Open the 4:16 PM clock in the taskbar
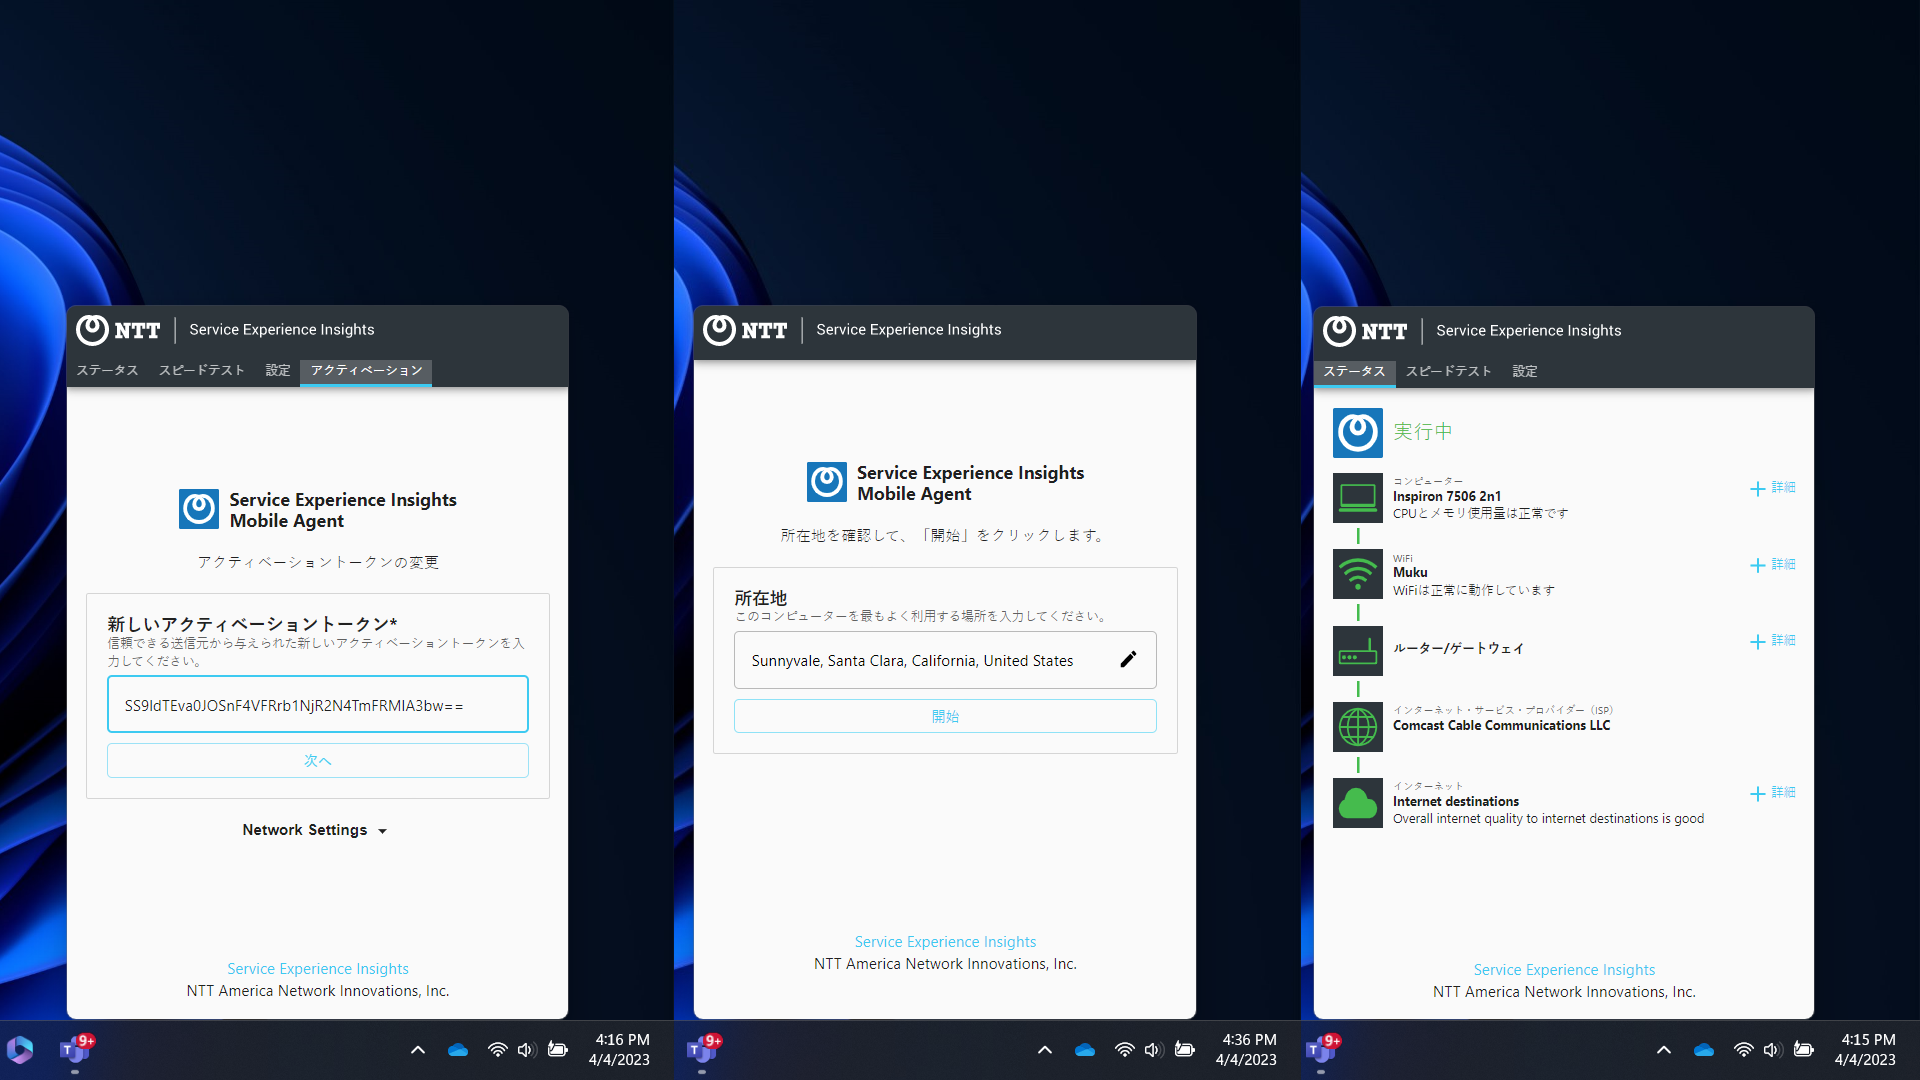Image resolution: width=1920 pixels, height=1080 pixels. click(620, 1050)
